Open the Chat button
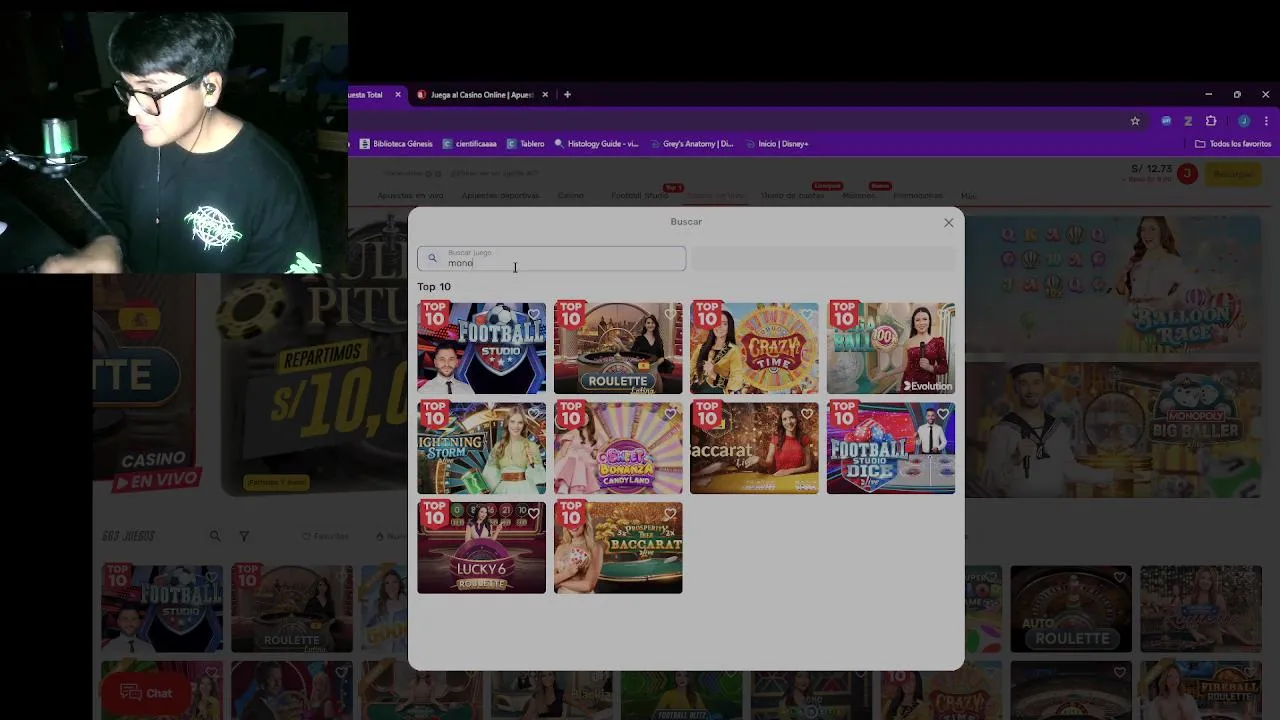 [x=146, y=693]
